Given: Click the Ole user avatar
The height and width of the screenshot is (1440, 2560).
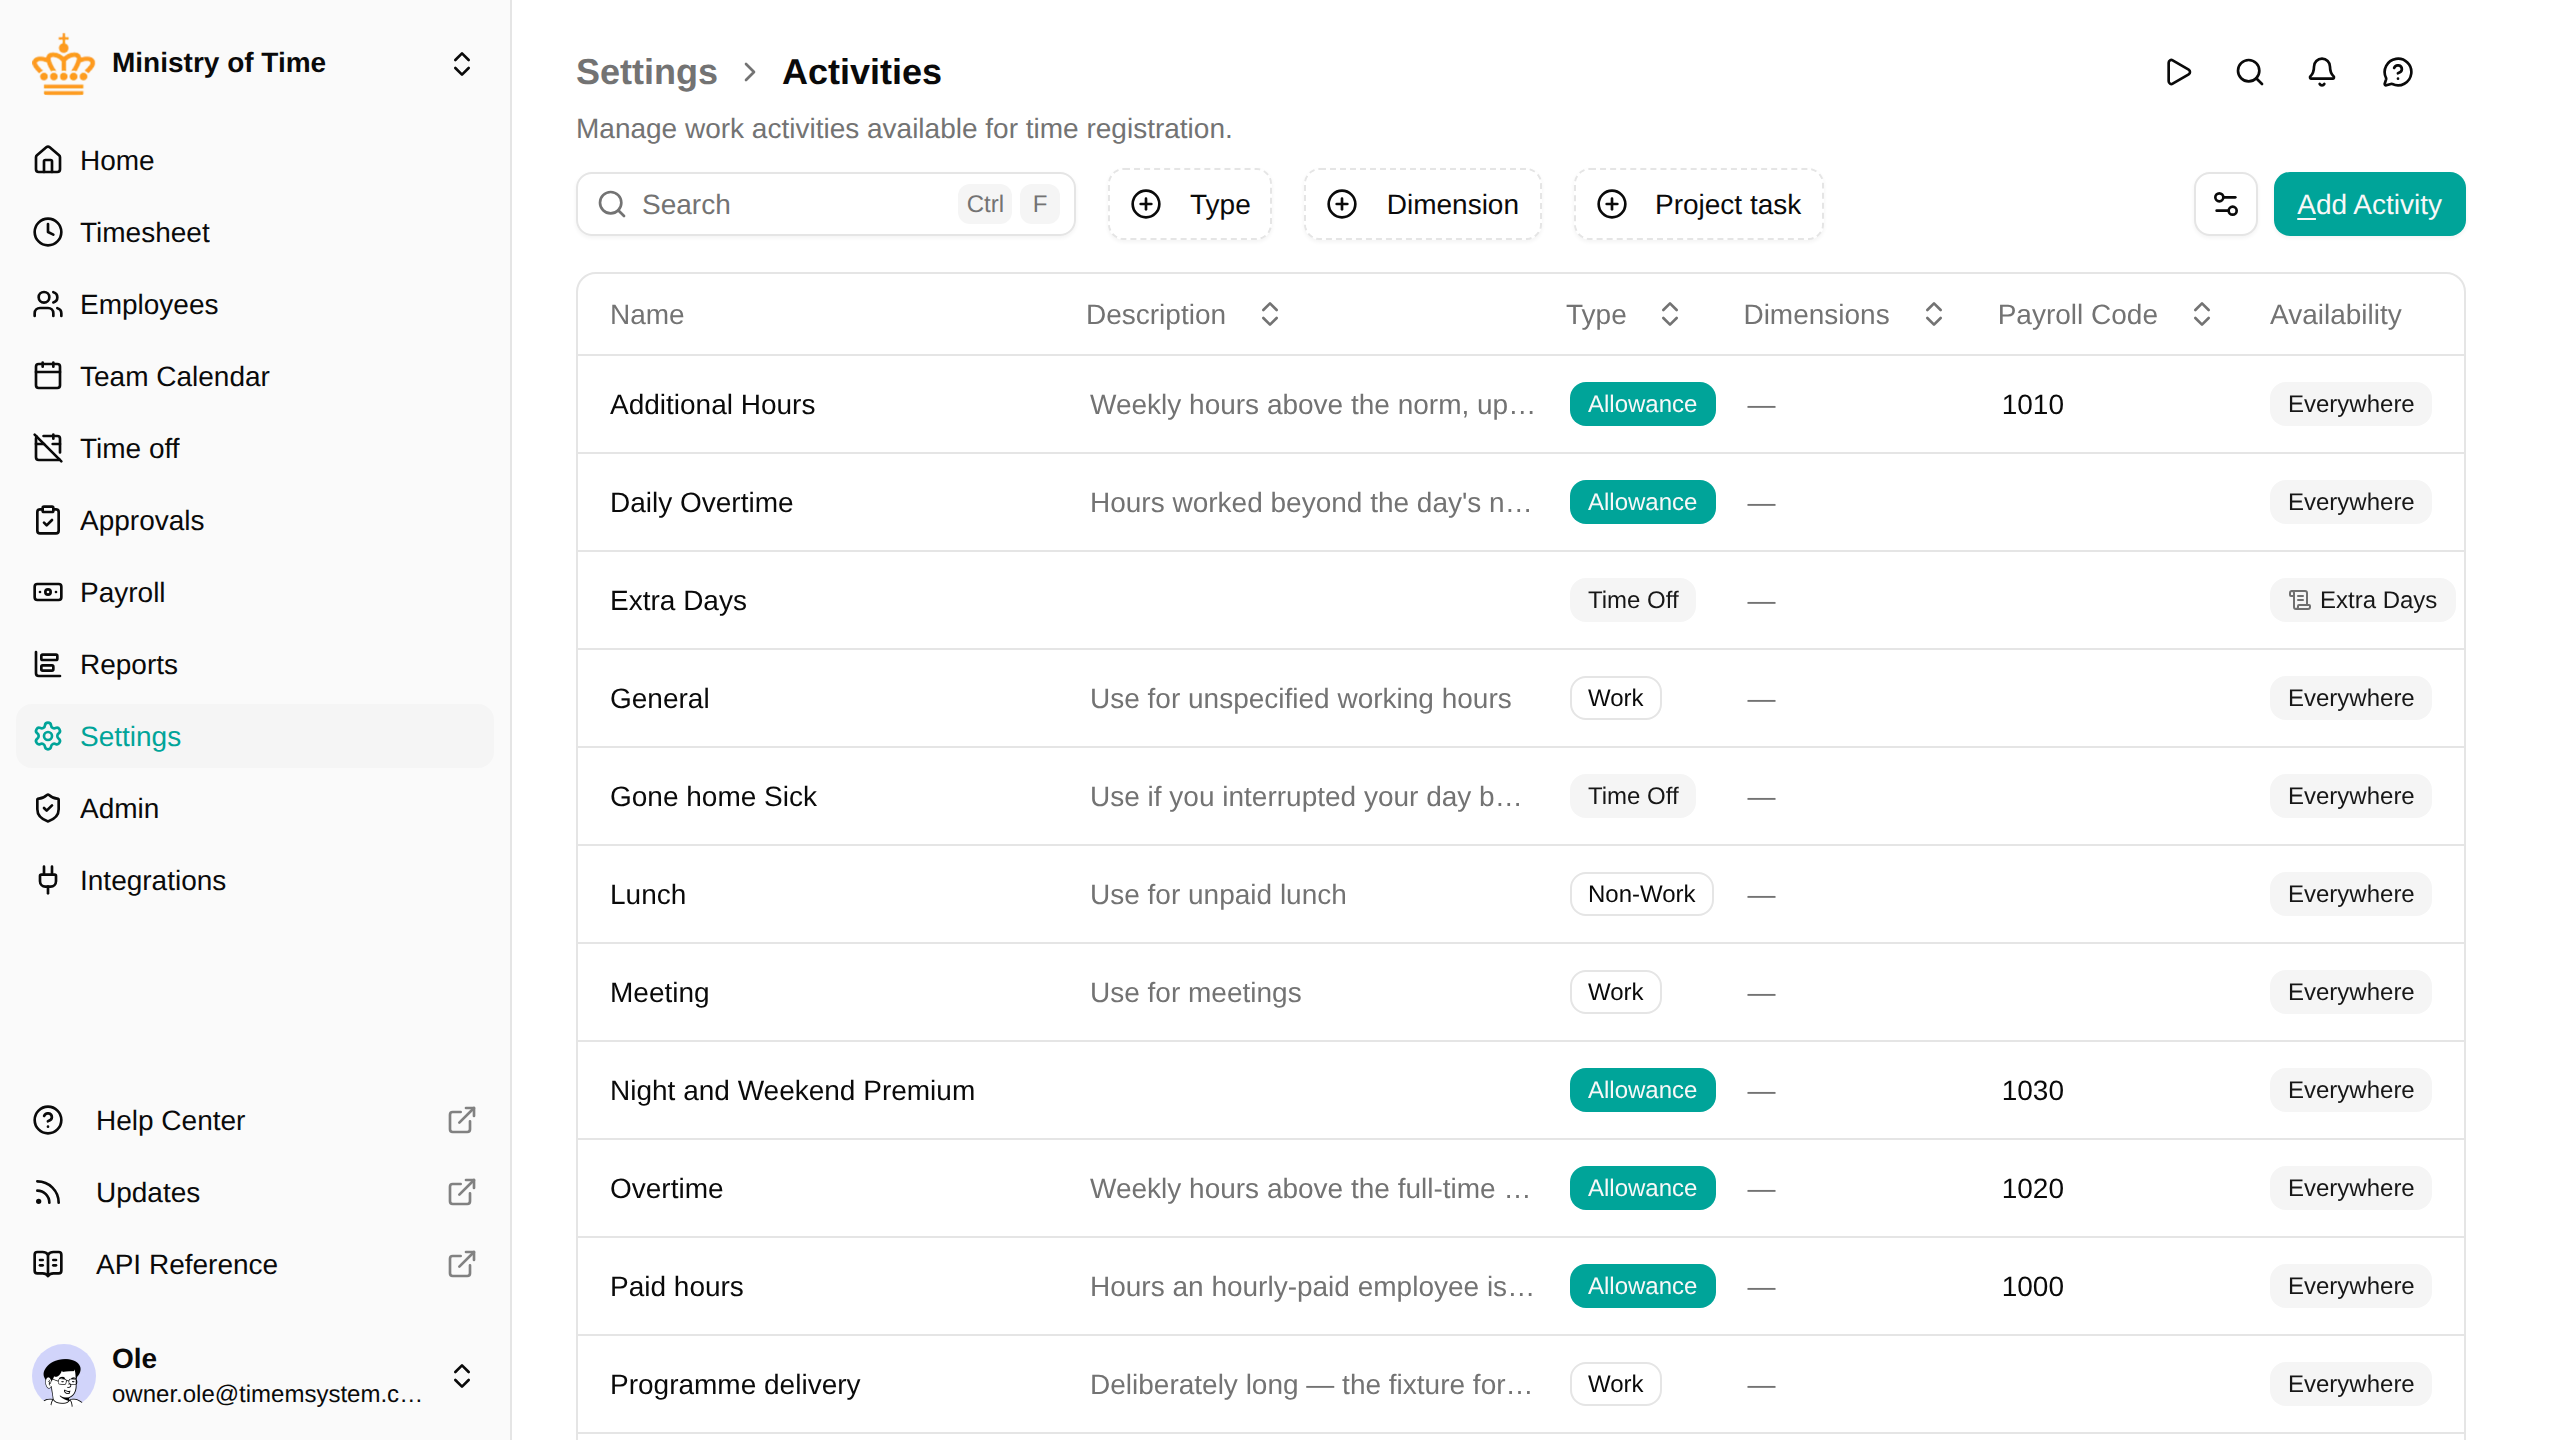Looking at the screenshot, I should tap(64, 1375).
